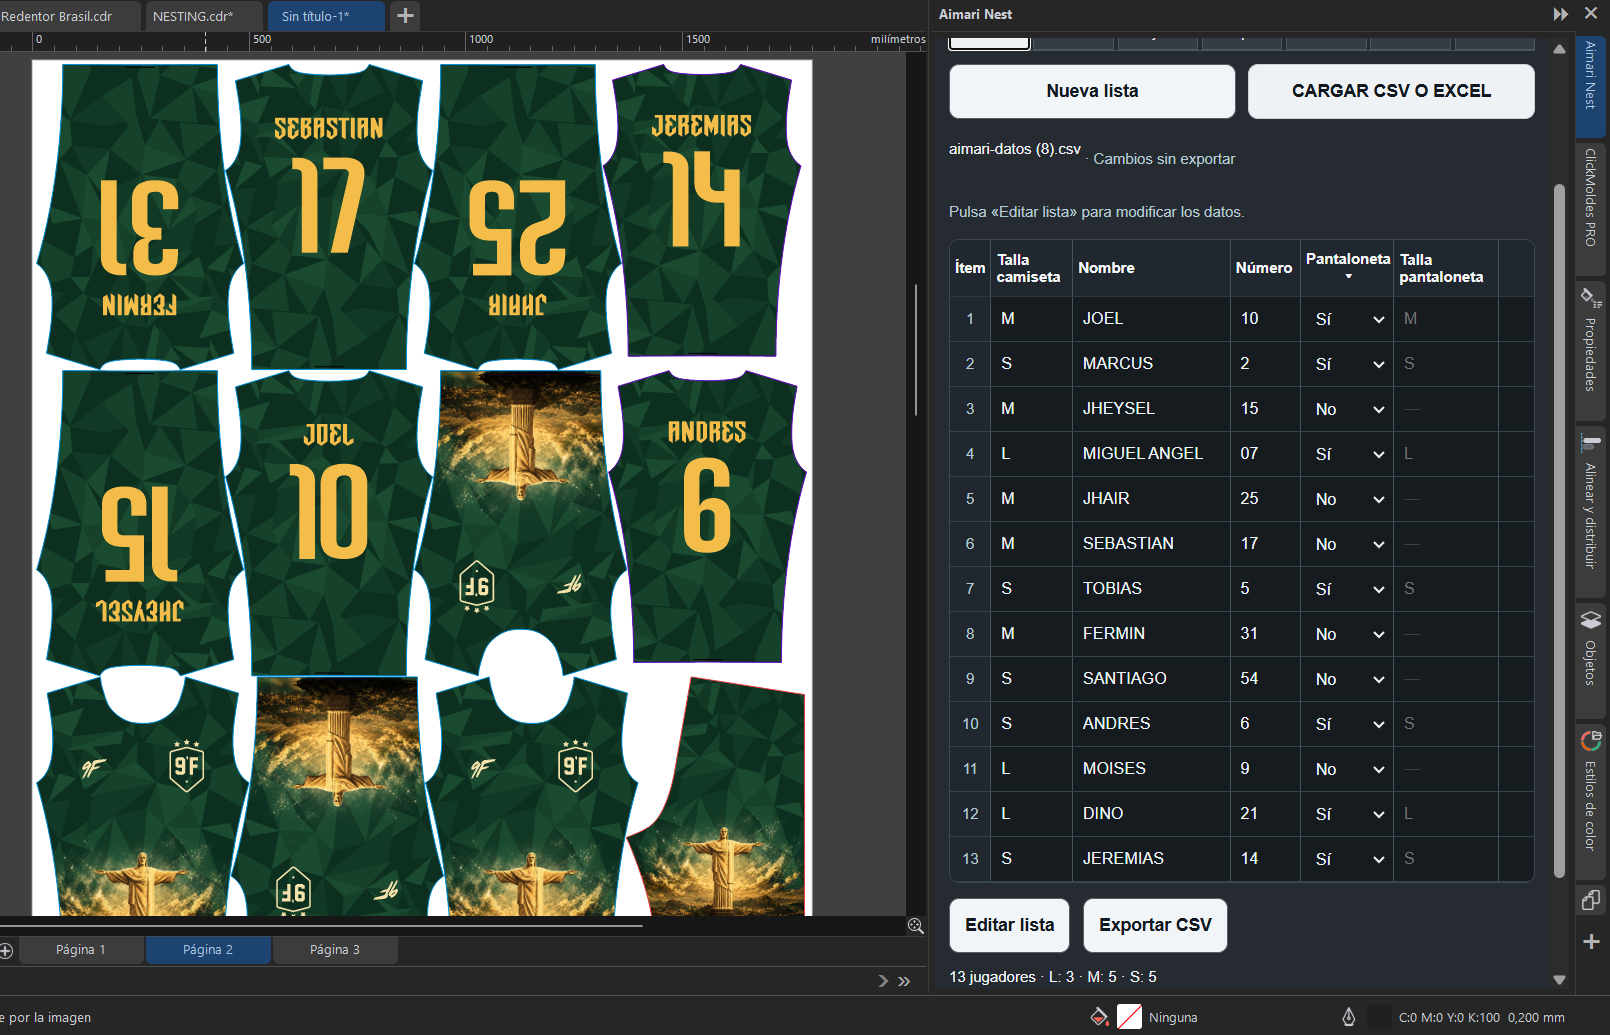Open the Pantaloneta dropdown for FERMIN

1347,634
